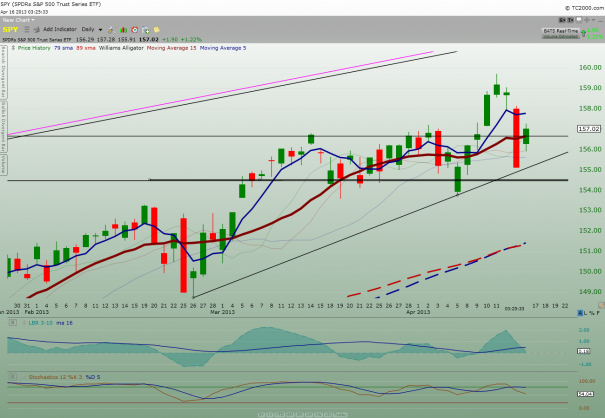
Task: Click the 79 sma indicator label
Action: pyautogui.click(x=63, y=48)
